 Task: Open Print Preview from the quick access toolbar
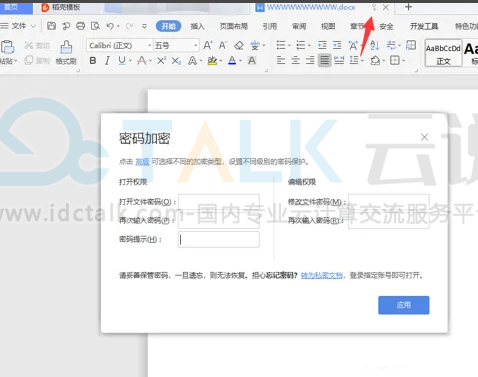pyautogui.click(x=95, y=26)
